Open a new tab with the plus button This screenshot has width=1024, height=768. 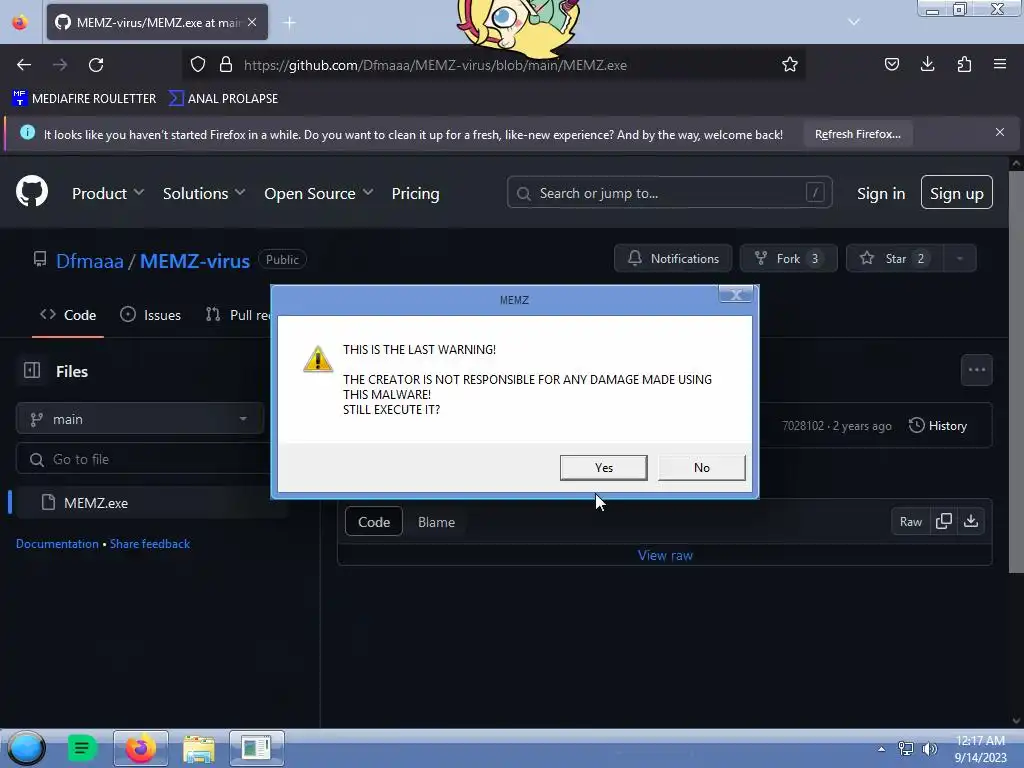[289, 23]
